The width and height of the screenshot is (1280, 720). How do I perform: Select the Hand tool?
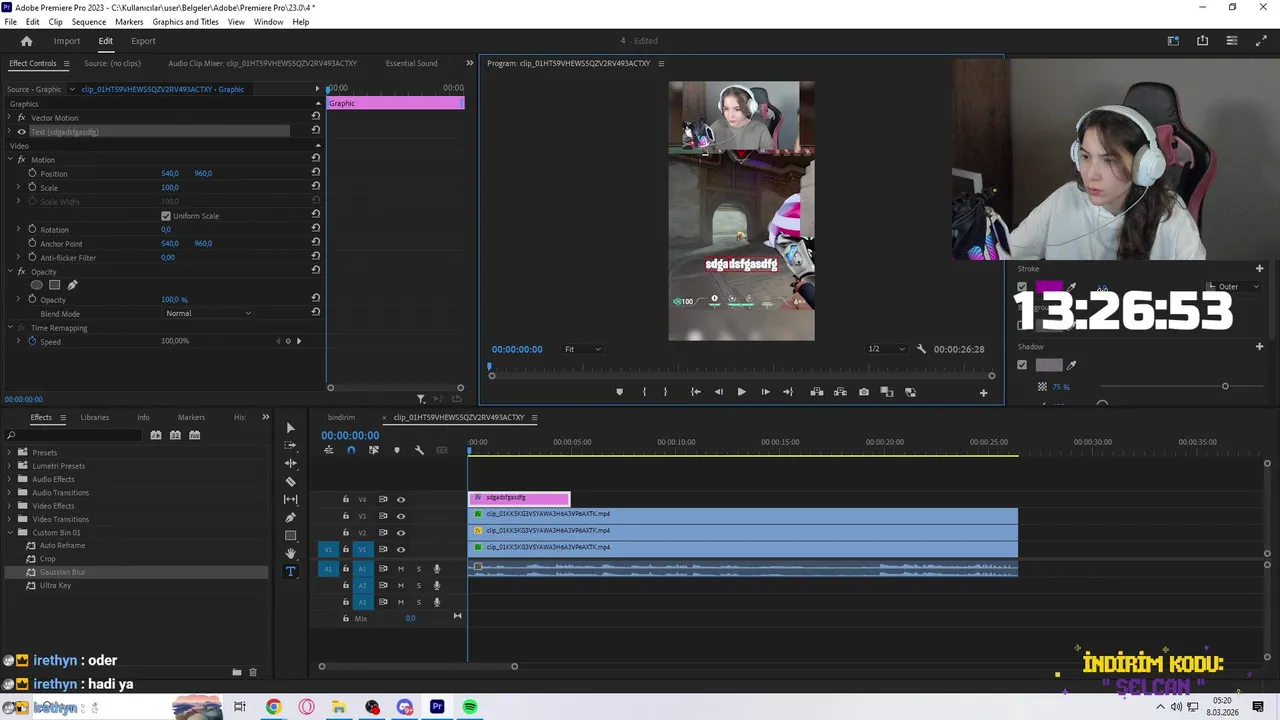(x=290, y=554)
